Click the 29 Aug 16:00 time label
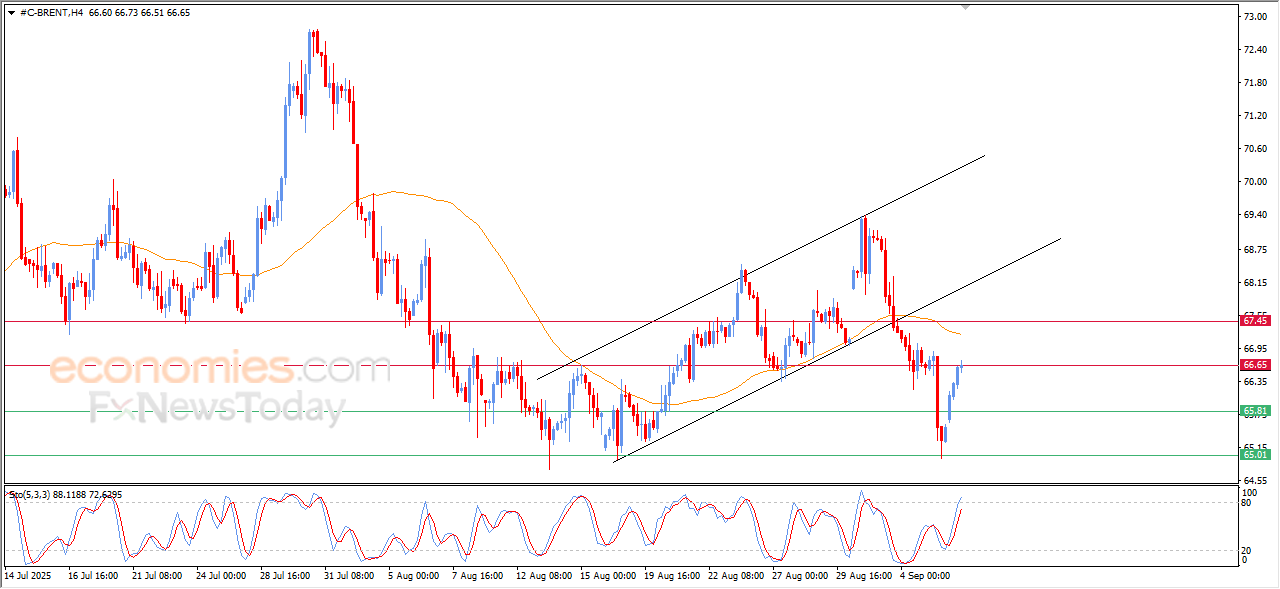 (863, 576)
